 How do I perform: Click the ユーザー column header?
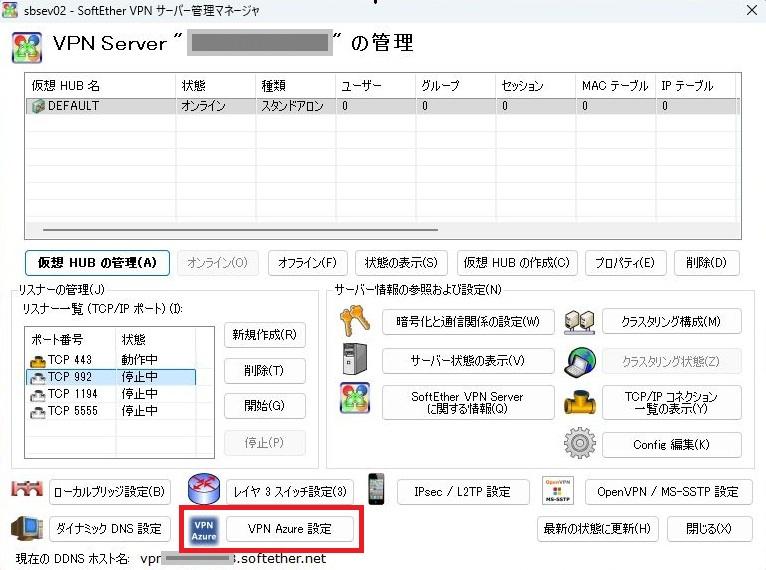coord(376,86)
